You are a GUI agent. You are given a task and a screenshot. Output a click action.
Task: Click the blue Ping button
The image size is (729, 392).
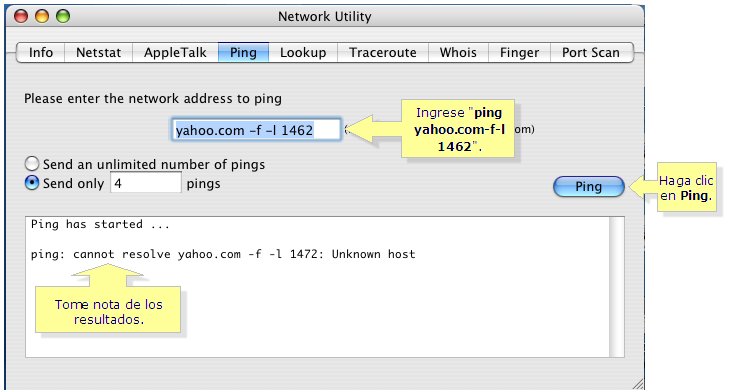(x=589, y=186)
